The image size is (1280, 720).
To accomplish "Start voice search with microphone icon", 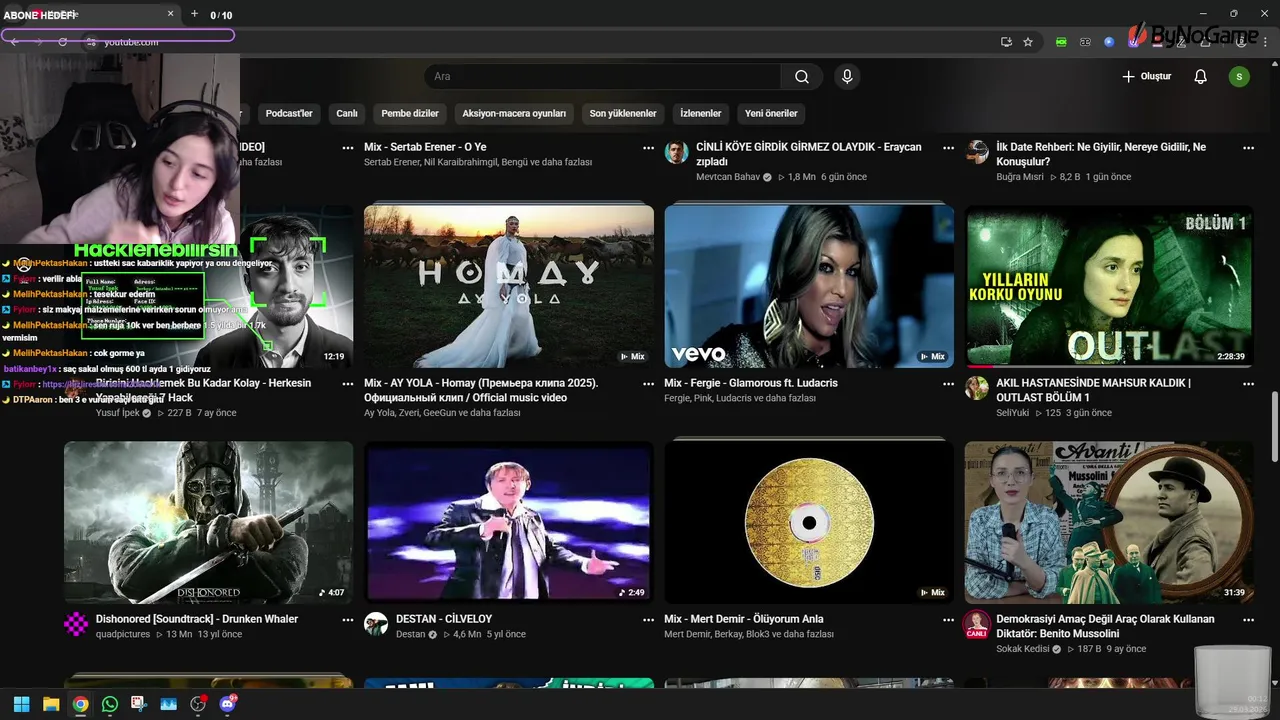I will tap(847, 77).
